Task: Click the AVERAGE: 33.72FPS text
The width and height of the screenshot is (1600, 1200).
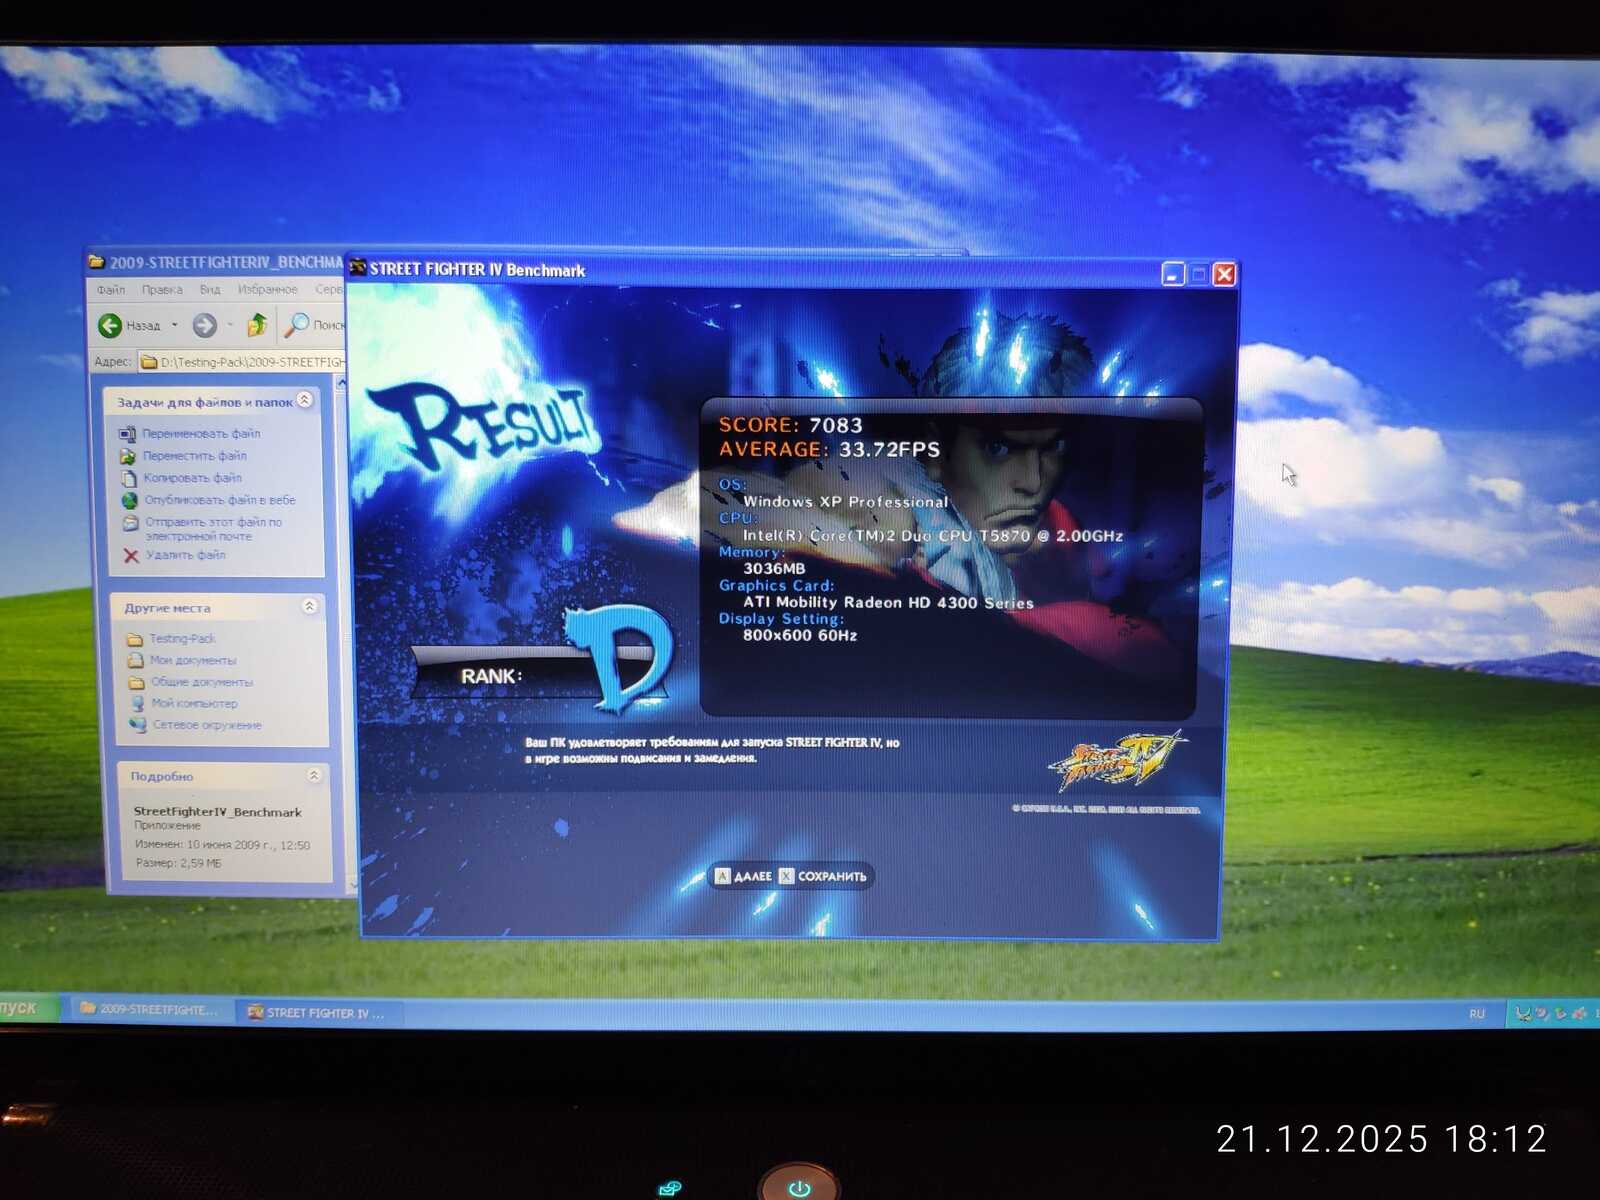Action: point(829,450)
